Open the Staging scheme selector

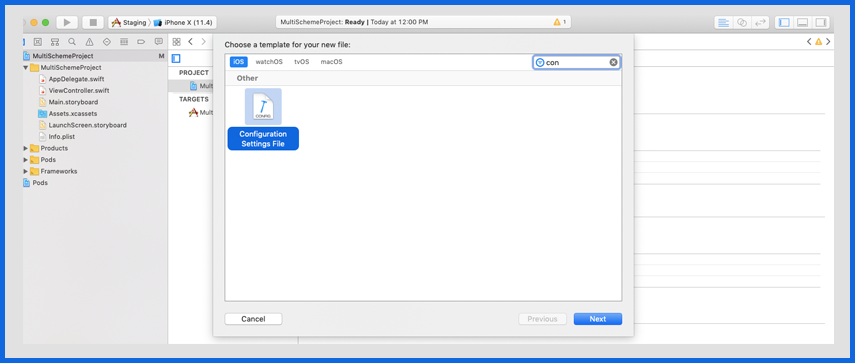(x=129, y=22)
